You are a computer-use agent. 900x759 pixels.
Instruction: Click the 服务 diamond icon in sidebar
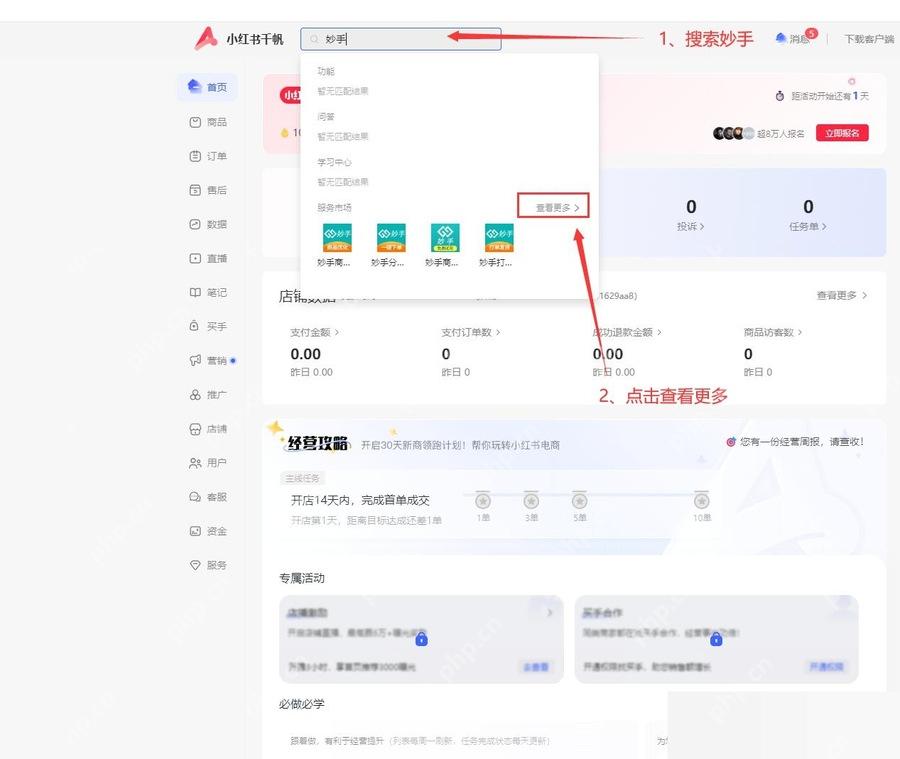click(x=195, y=565)
